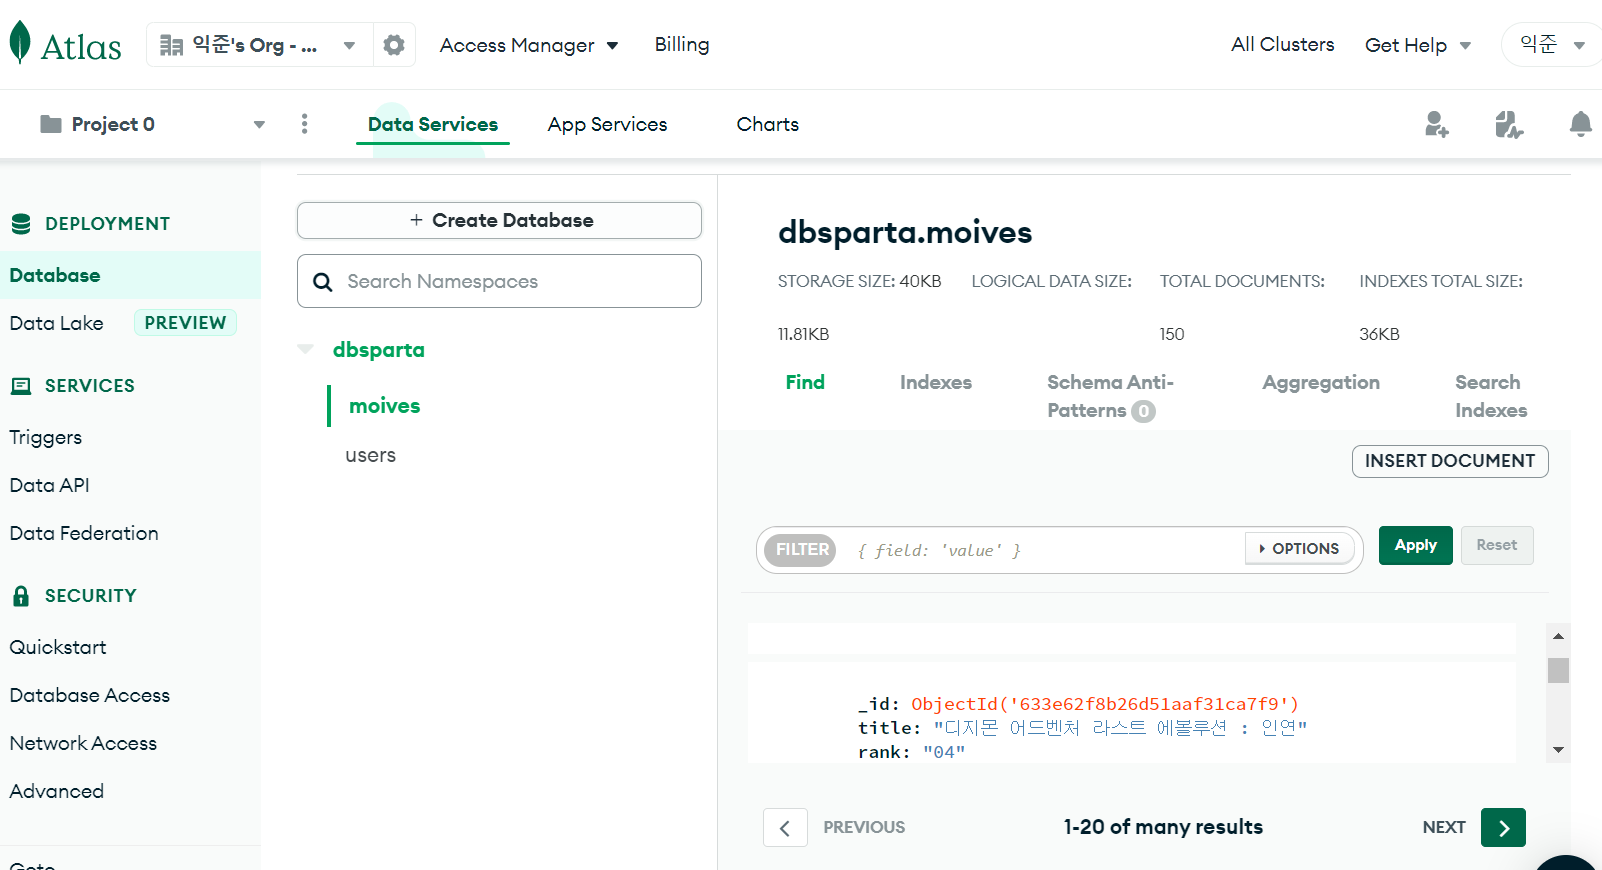Click the Deployment database stack icon
Viewport: 1602px width, 870px height.
point(21,224)
